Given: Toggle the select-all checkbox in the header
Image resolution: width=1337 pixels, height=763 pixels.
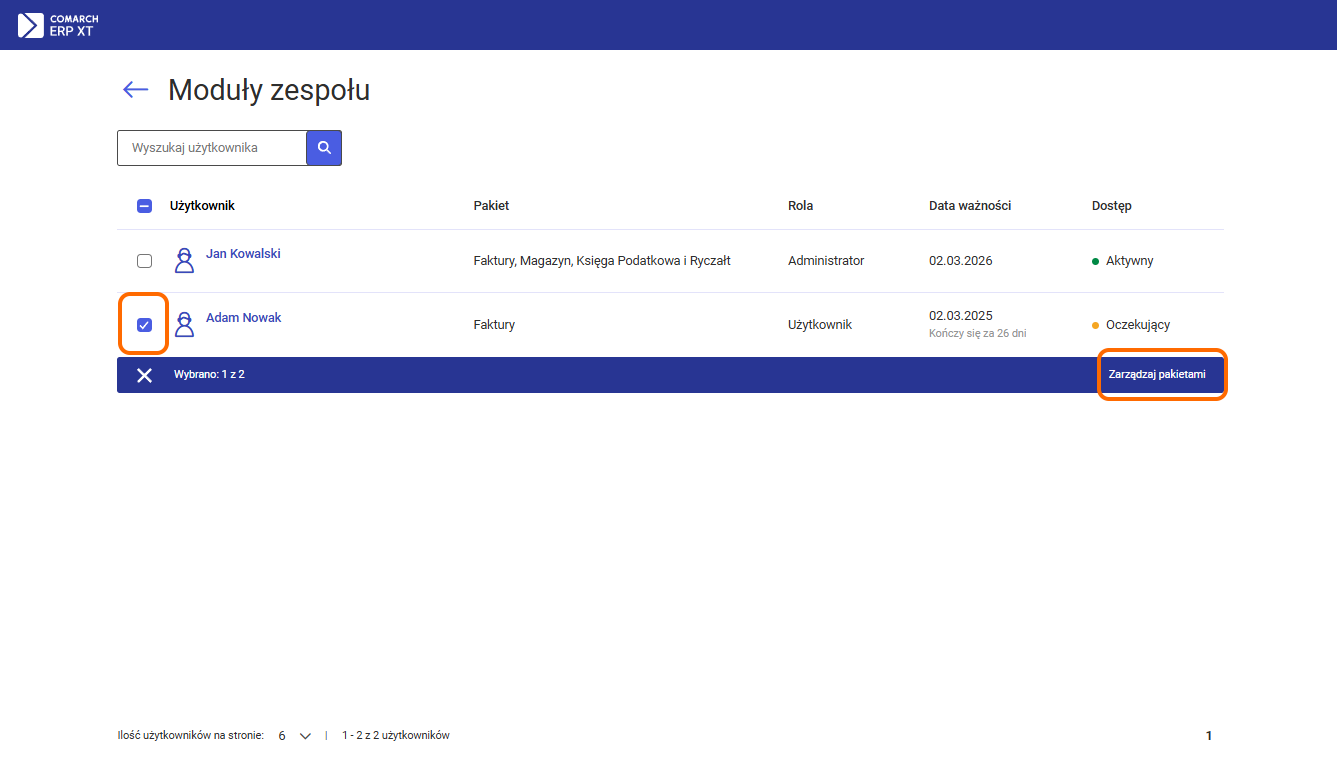Looking at the screenshot, I should 144,206.
